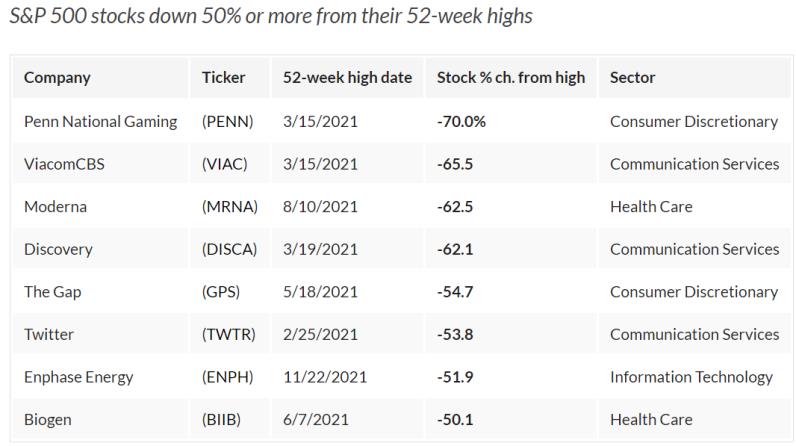The height and width of the screenshot is (446, 796).
Task: Click The Gap company name
Action: point(53,292)
